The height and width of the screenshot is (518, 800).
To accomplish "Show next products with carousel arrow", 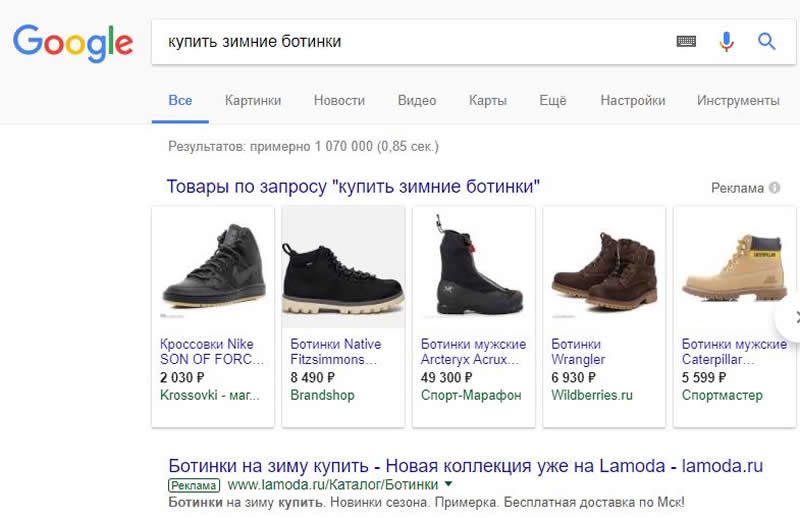I will (x=792, y=318).
